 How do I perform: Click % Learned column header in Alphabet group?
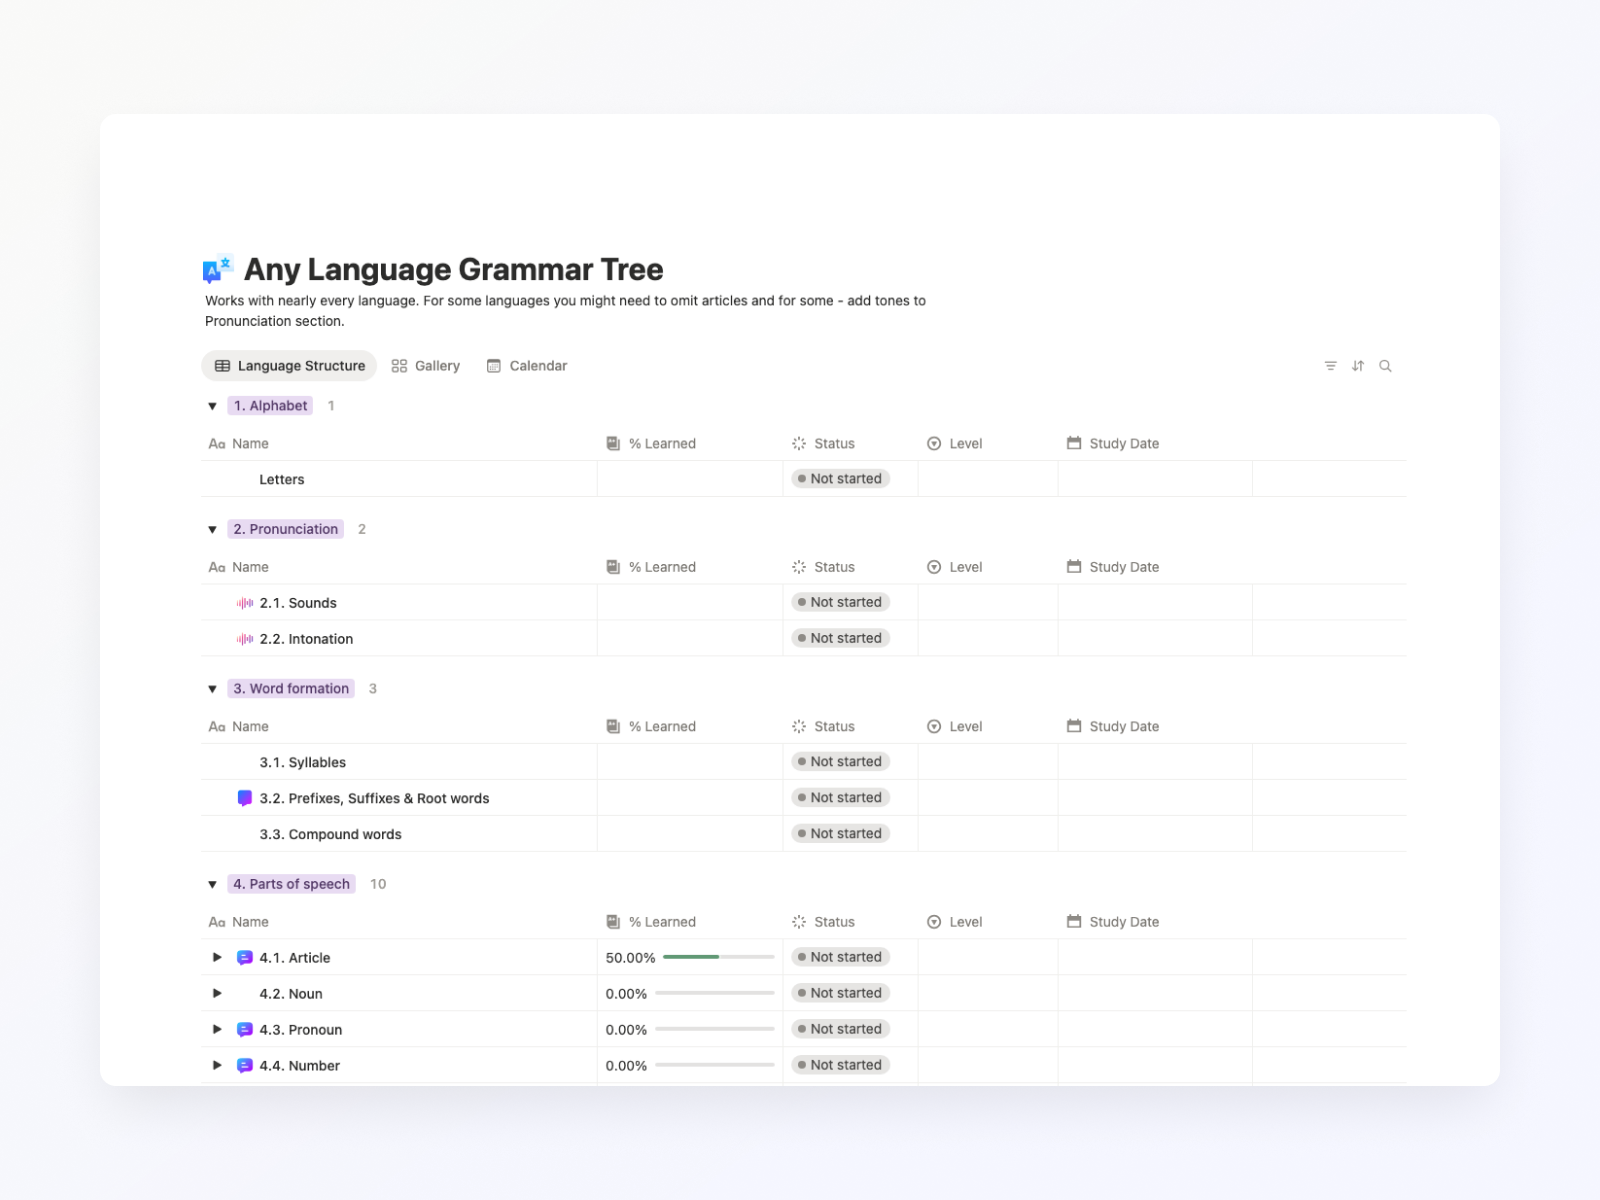[651, 444]
